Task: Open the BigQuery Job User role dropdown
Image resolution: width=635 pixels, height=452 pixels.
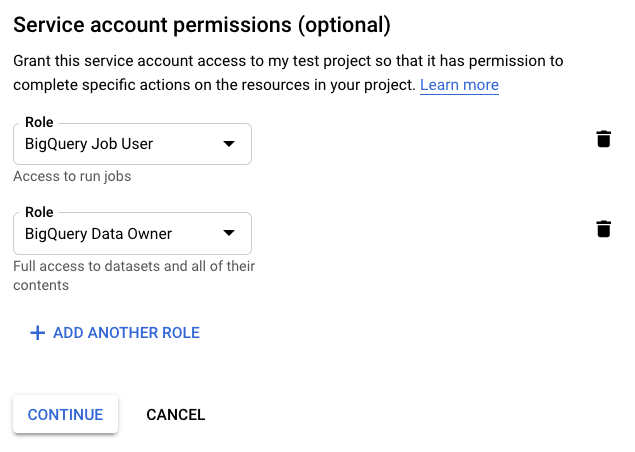Action: (x=132, y=144)
